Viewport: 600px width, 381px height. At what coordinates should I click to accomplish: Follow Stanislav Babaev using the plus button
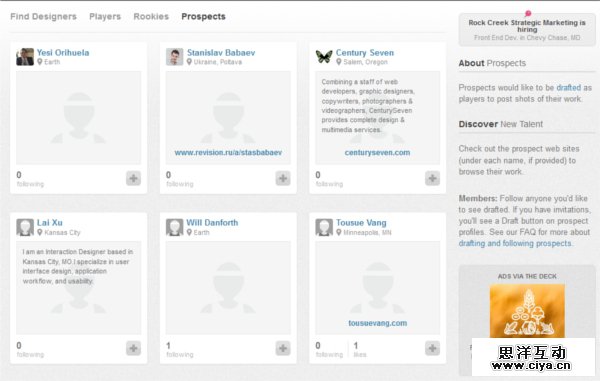click(x=283, y=178)
